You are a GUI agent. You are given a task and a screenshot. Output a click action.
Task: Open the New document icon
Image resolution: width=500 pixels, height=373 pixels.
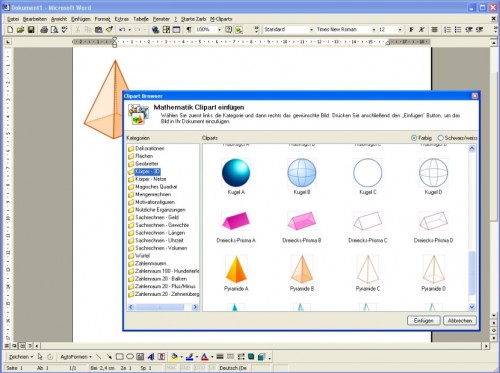tap(10, 30)
